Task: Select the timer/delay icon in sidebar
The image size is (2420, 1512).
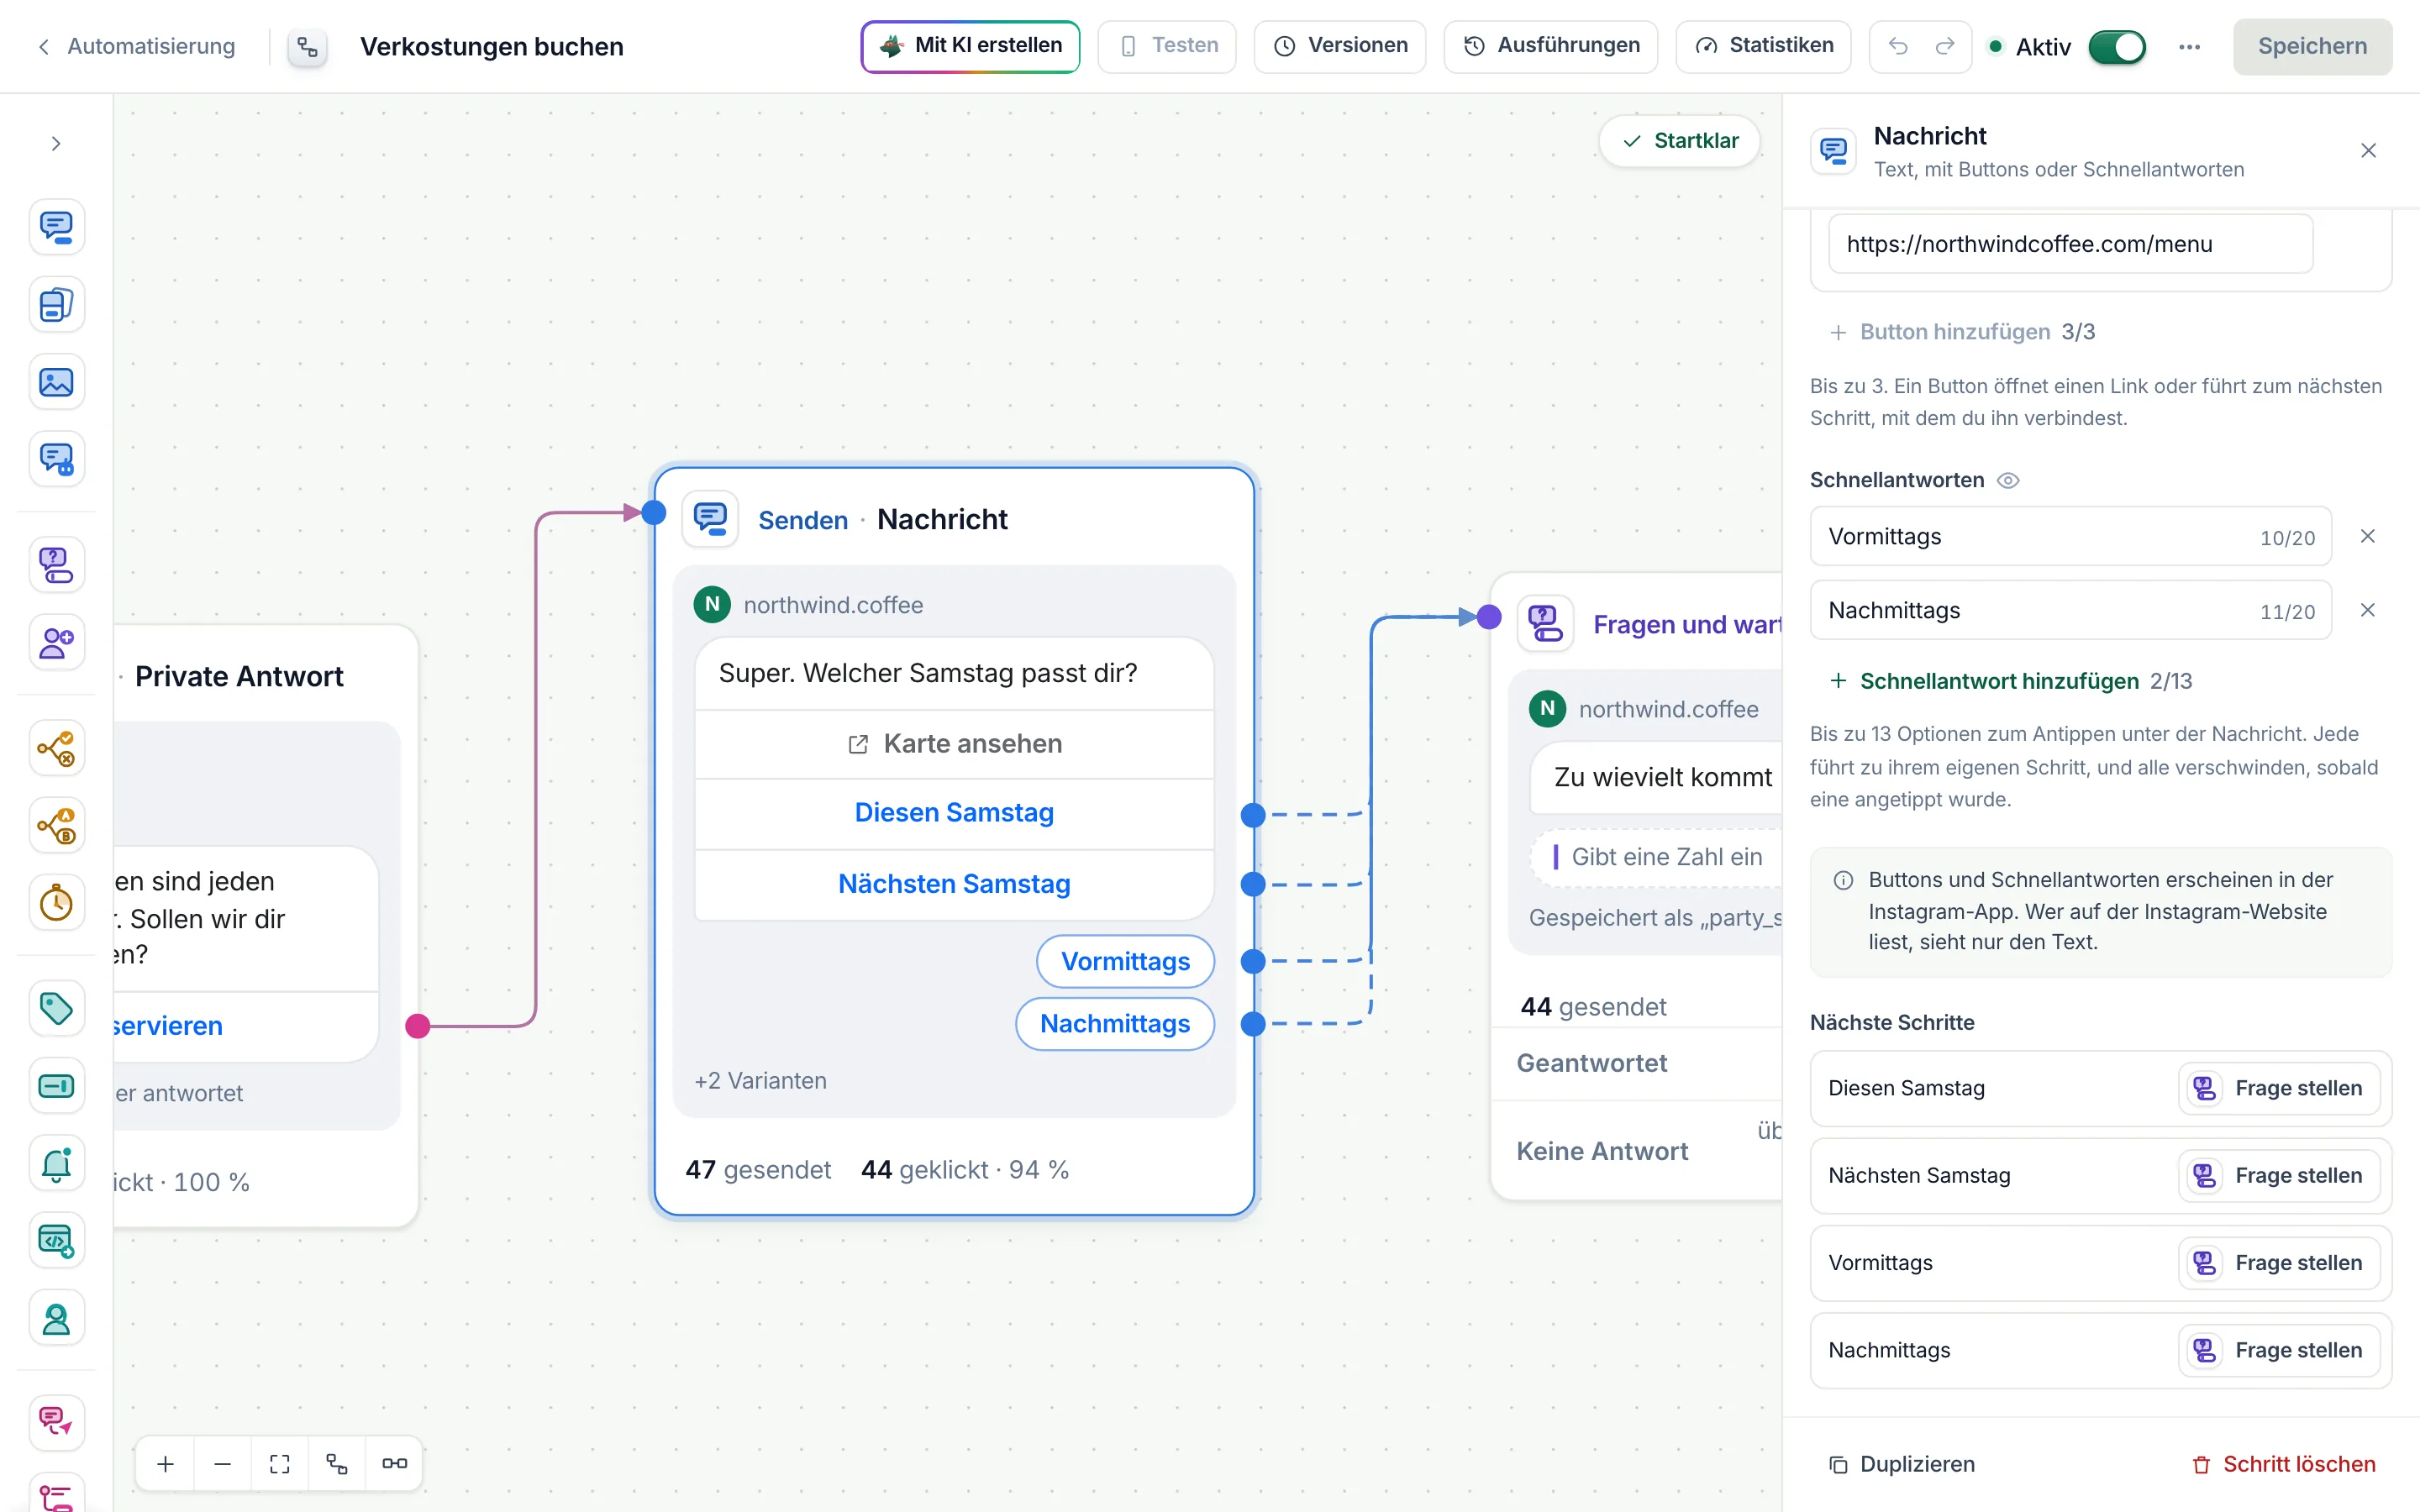Action: [56, 903]
